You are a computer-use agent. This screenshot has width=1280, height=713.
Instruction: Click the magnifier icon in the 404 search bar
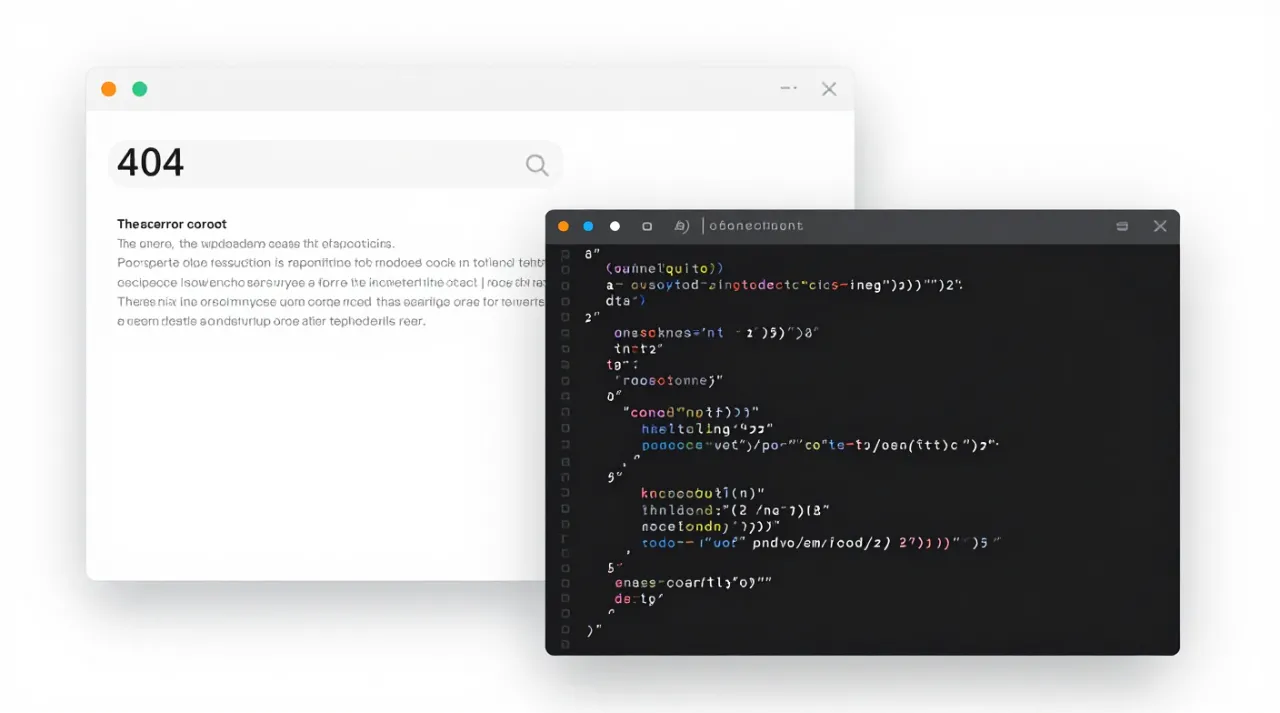537,166
